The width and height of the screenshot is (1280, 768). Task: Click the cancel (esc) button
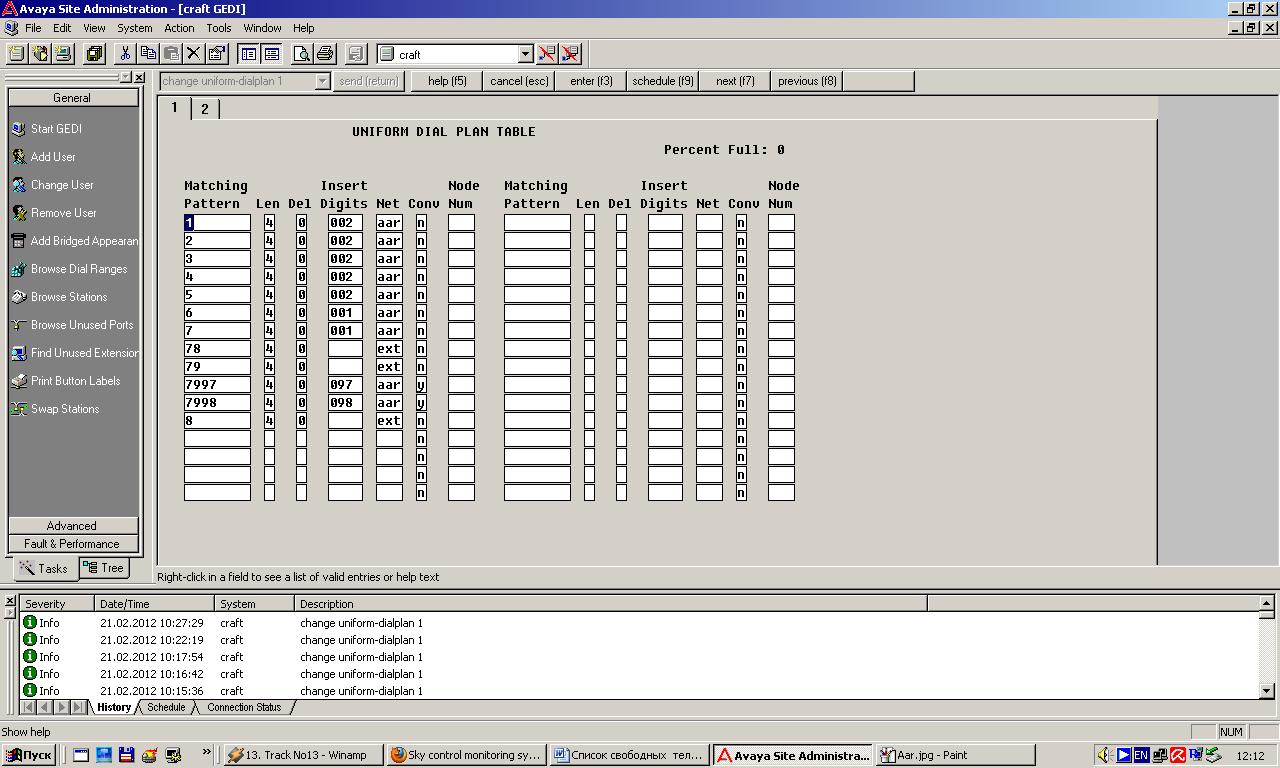[519, 81]
